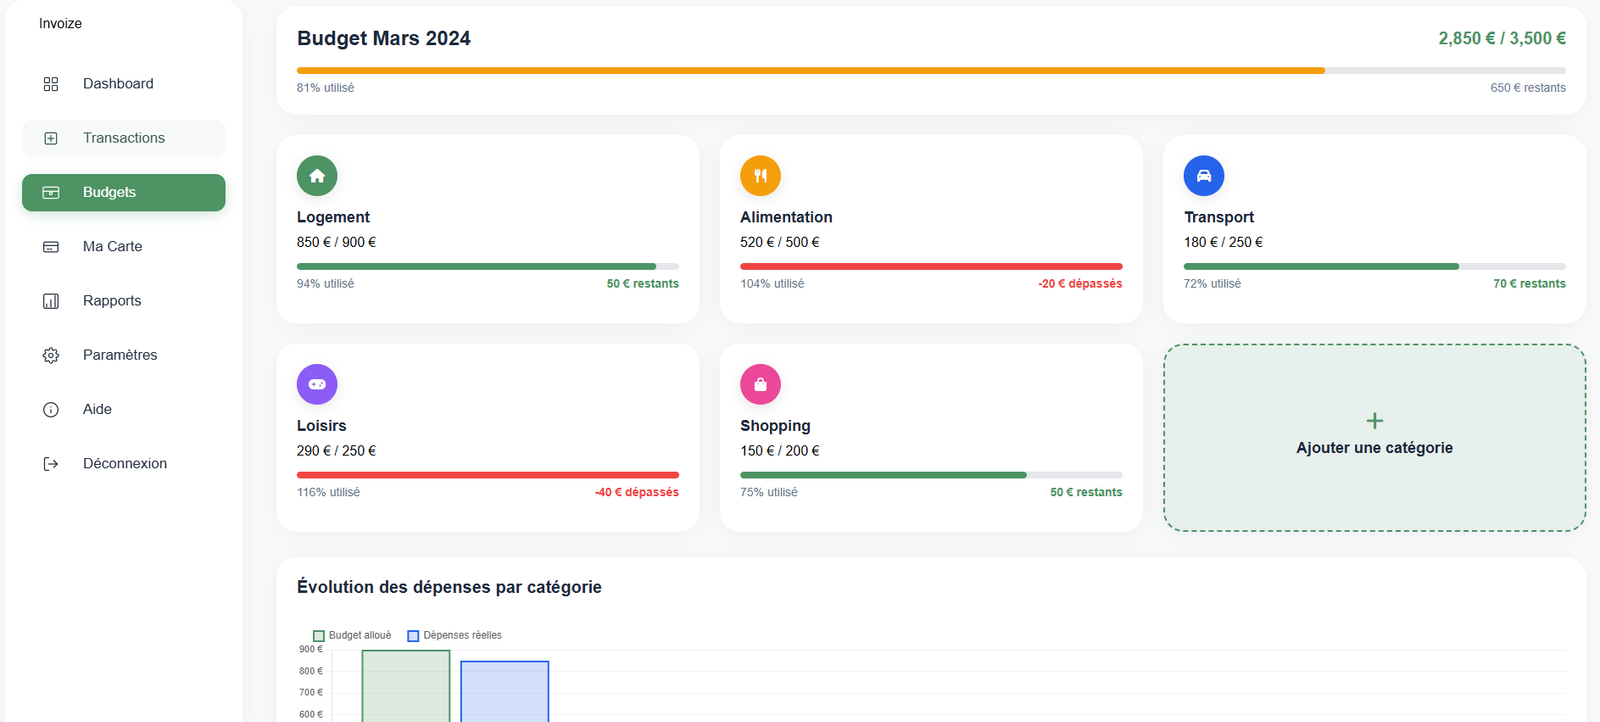This screenshot has height=722, width=1600.
Task: Log out via Déconnexion link
Action: tap(124, 464)
